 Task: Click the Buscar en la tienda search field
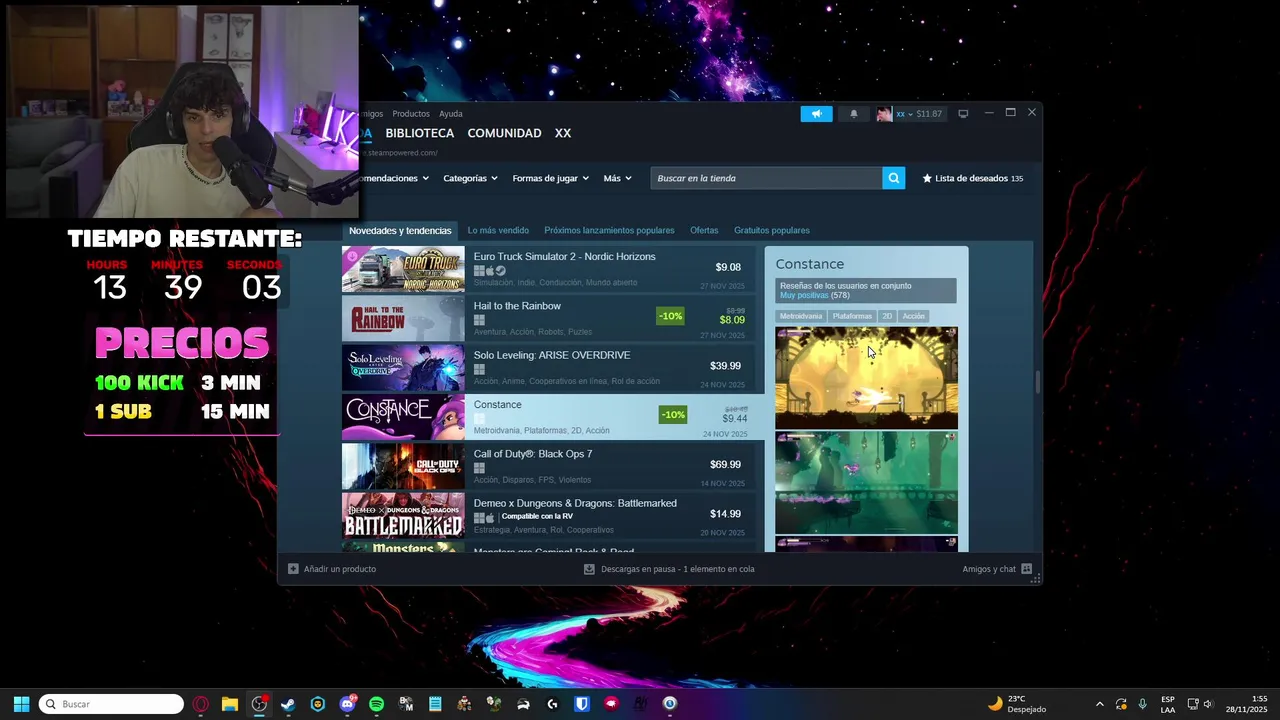pyautogui.click(x=766, y=178)
